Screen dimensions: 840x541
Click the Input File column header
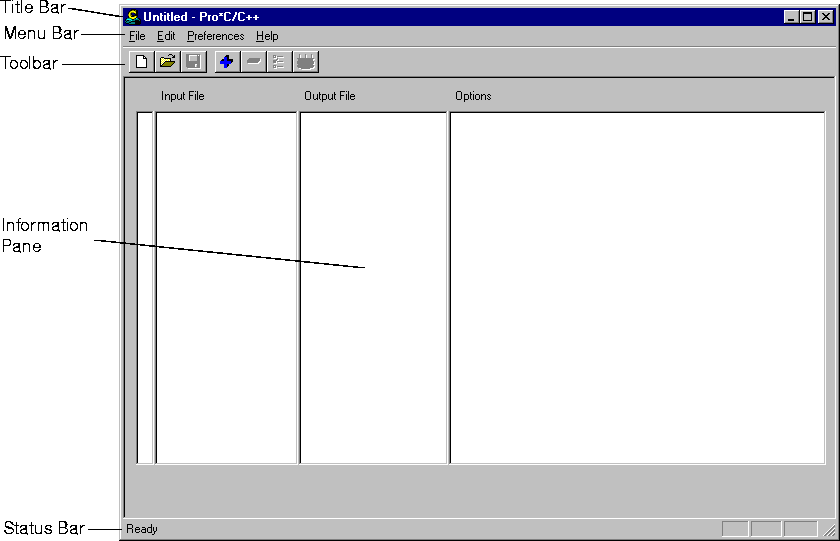click(183, 96)
